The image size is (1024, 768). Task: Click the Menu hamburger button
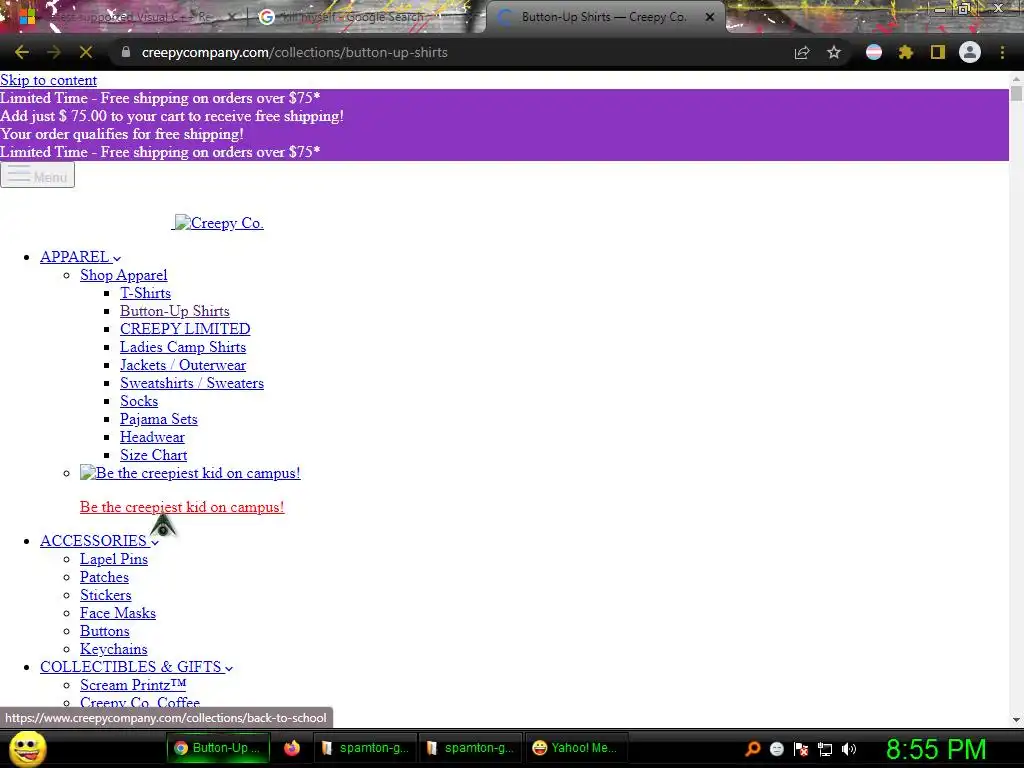(x=37, y=175)
